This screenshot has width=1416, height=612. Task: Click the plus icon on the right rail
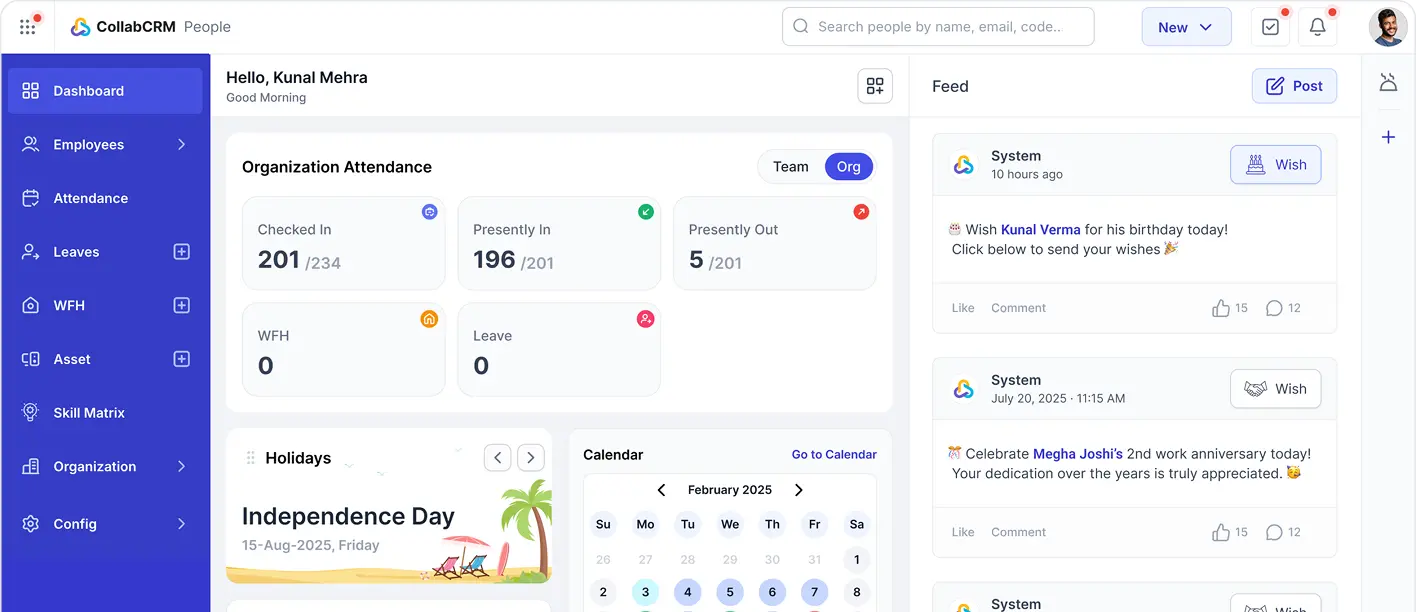(1388, 137)
